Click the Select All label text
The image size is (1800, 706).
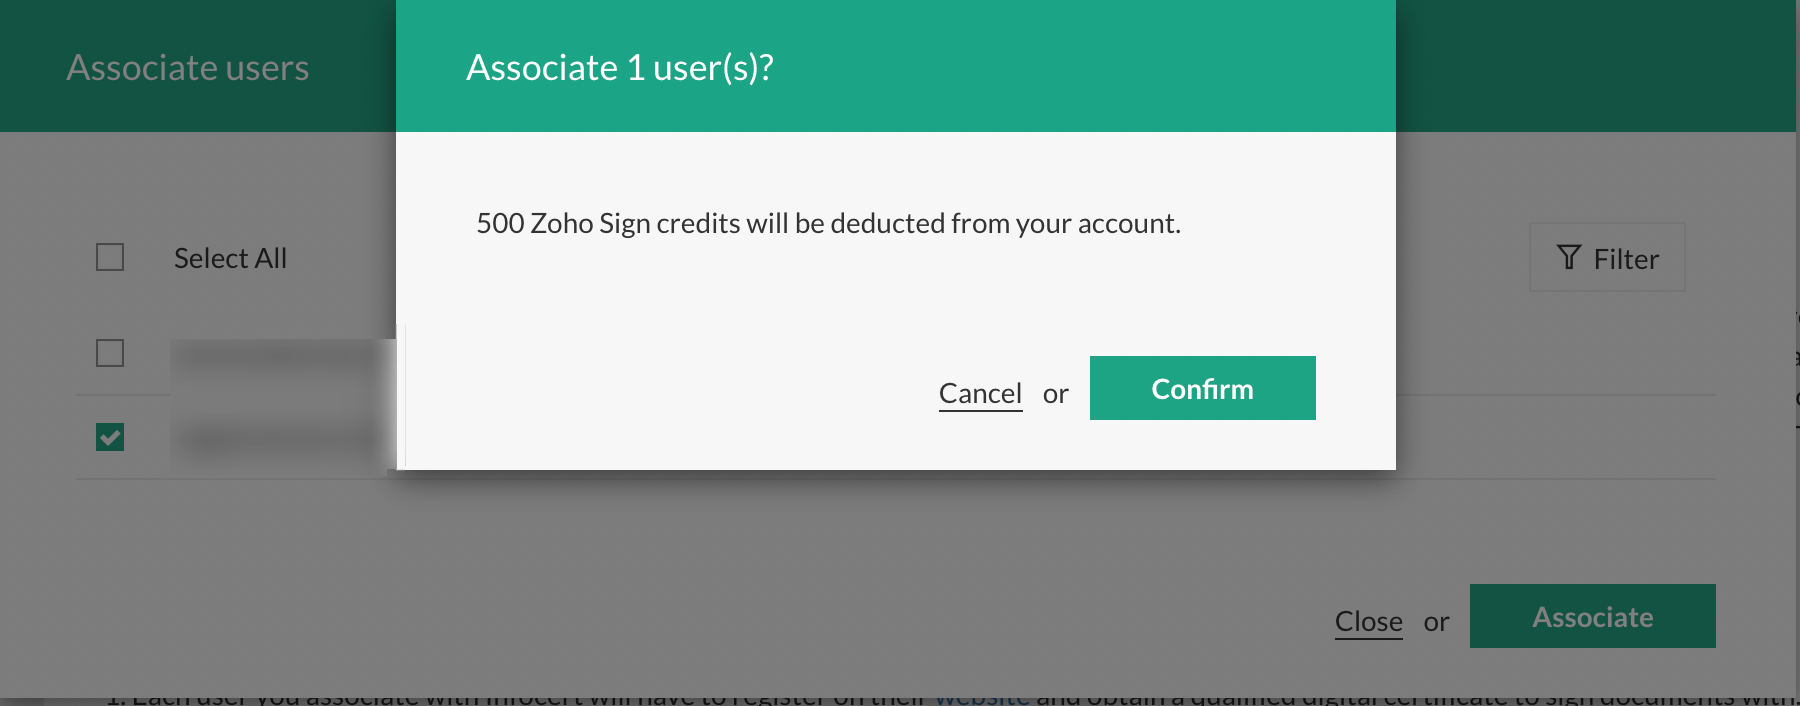[230, 258]
